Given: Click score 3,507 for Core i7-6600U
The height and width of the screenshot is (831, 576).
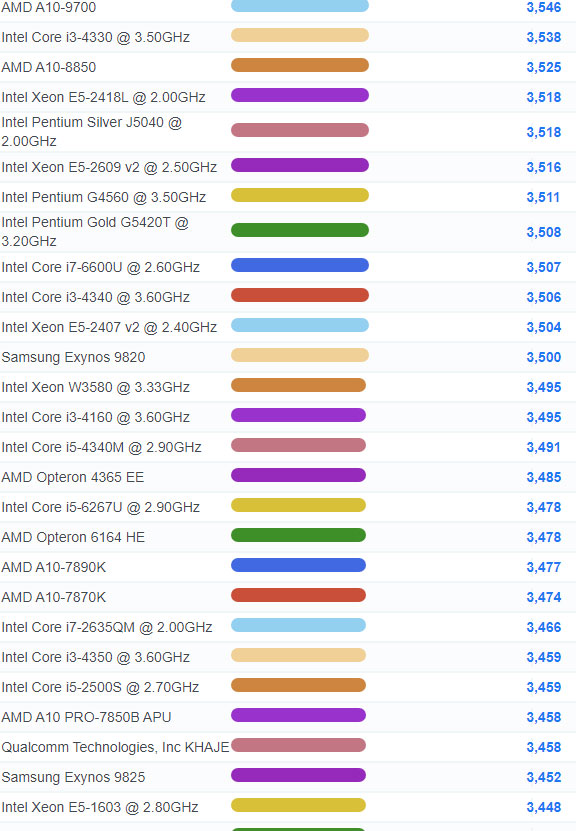Looking at the screenshot, I should [544, 267].
